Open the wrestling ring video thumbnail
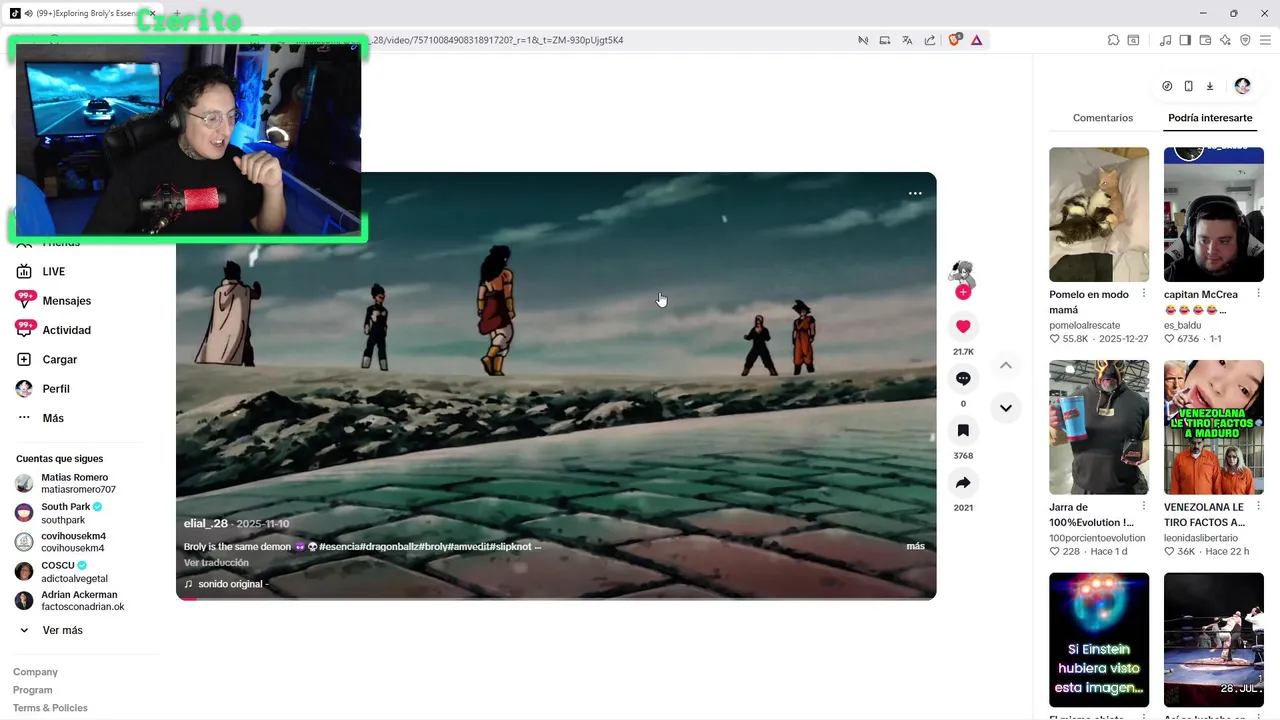 point(1214,640)
